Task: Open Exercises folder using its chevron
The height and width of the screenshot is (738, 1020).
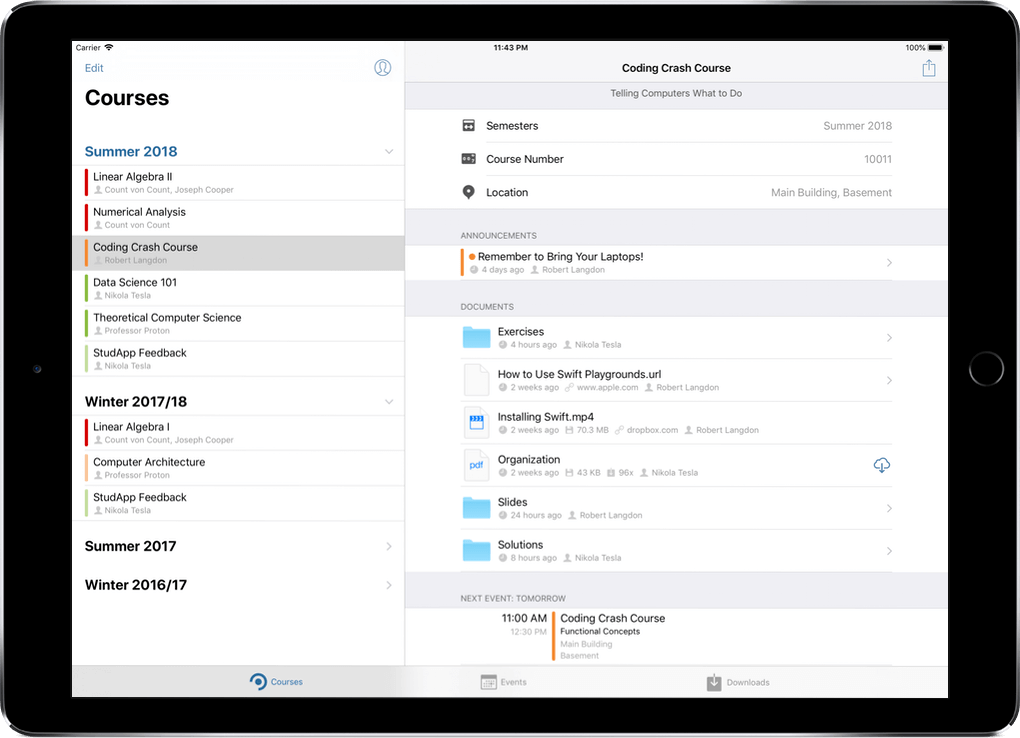Action: point(889,337)
